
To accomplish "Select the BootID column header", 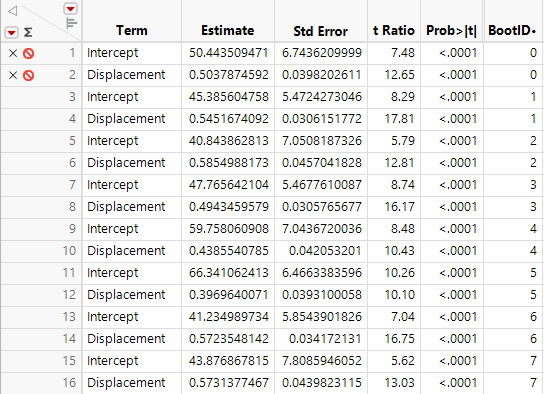I will (512, 31).
